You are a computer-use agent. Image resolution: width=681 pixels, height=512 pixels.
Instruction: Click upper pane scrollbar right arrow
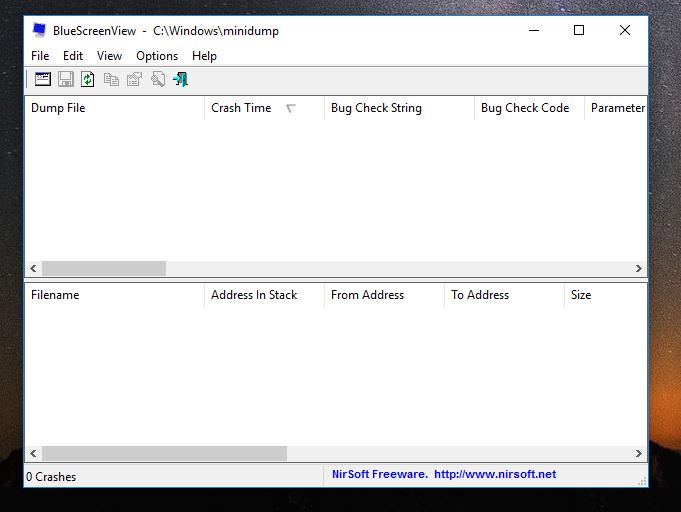(x=638, y=268)
